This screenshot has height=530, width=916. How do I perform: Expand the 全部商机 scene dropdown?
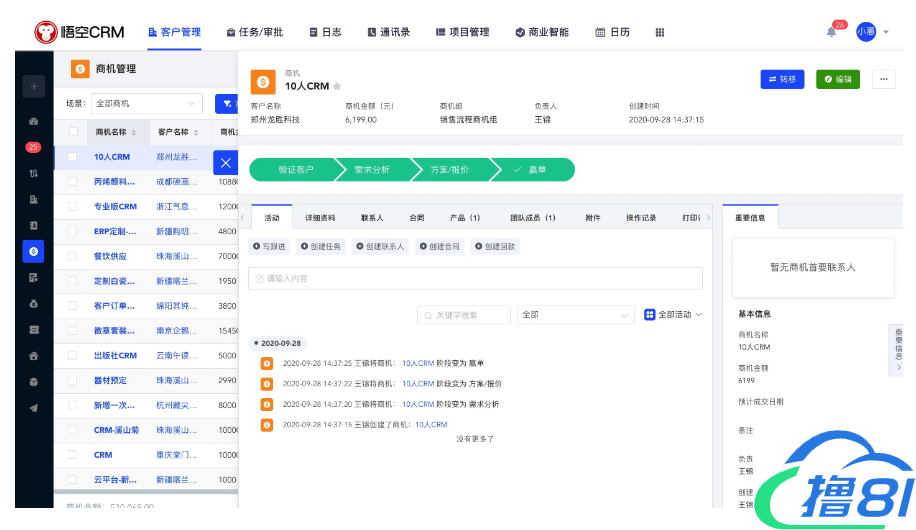[146, 103]
